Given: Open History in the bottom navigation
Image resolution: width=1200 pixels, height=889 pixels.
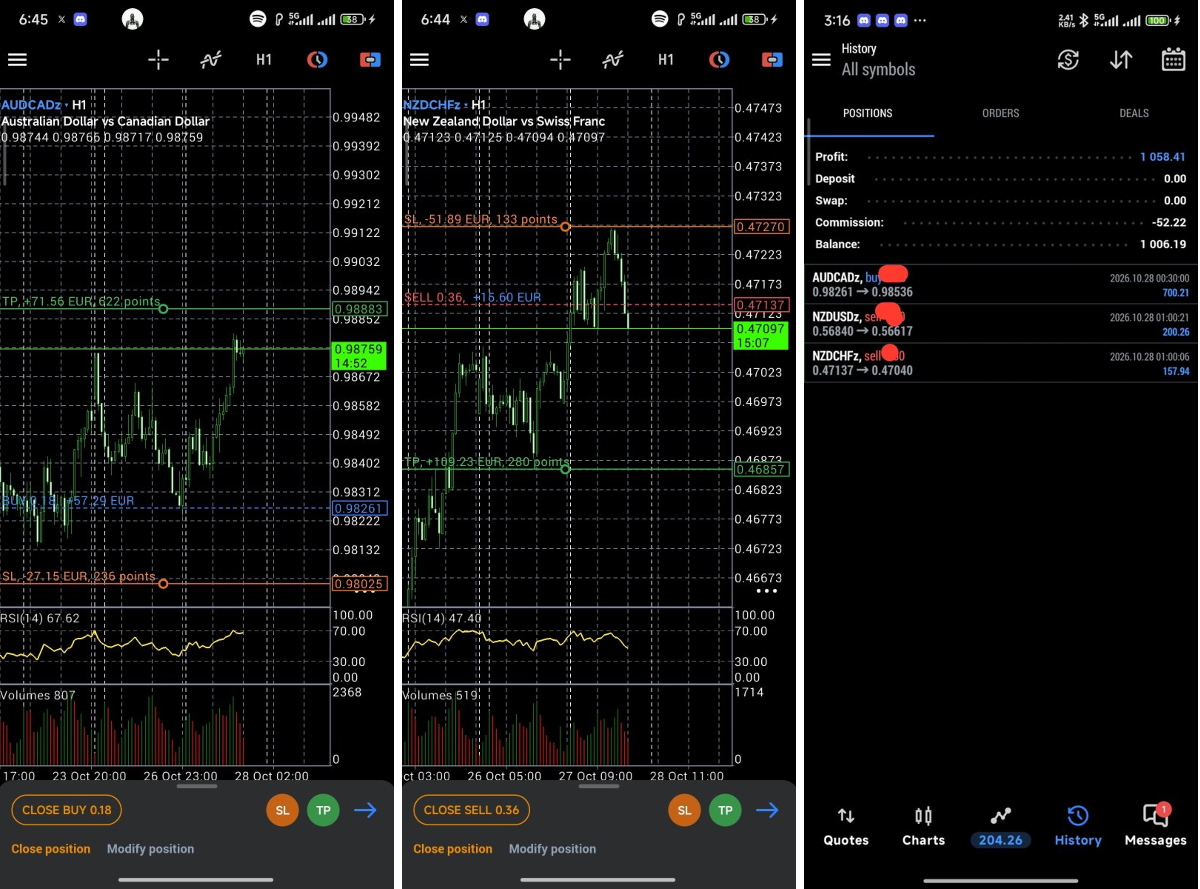Looking at the screenshot, I should 1078,827.
